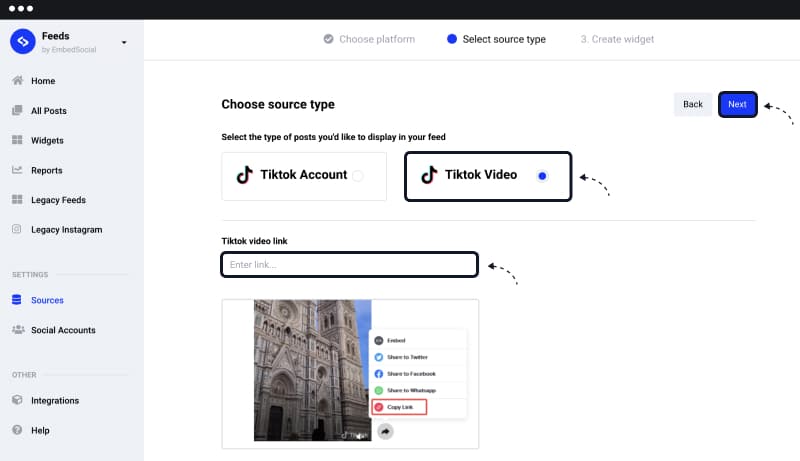Open the Reports page
The image size is (800, 461).
point(46,170)
